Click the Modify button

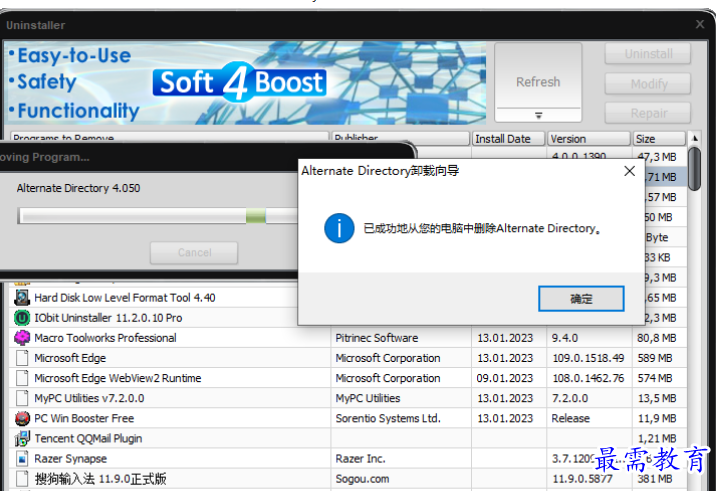click(648, 84)
